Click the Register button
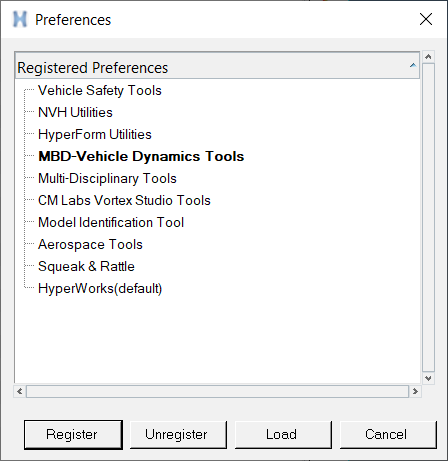The width and height of the screenshot is (448, 461). click(x=73, y=435)
